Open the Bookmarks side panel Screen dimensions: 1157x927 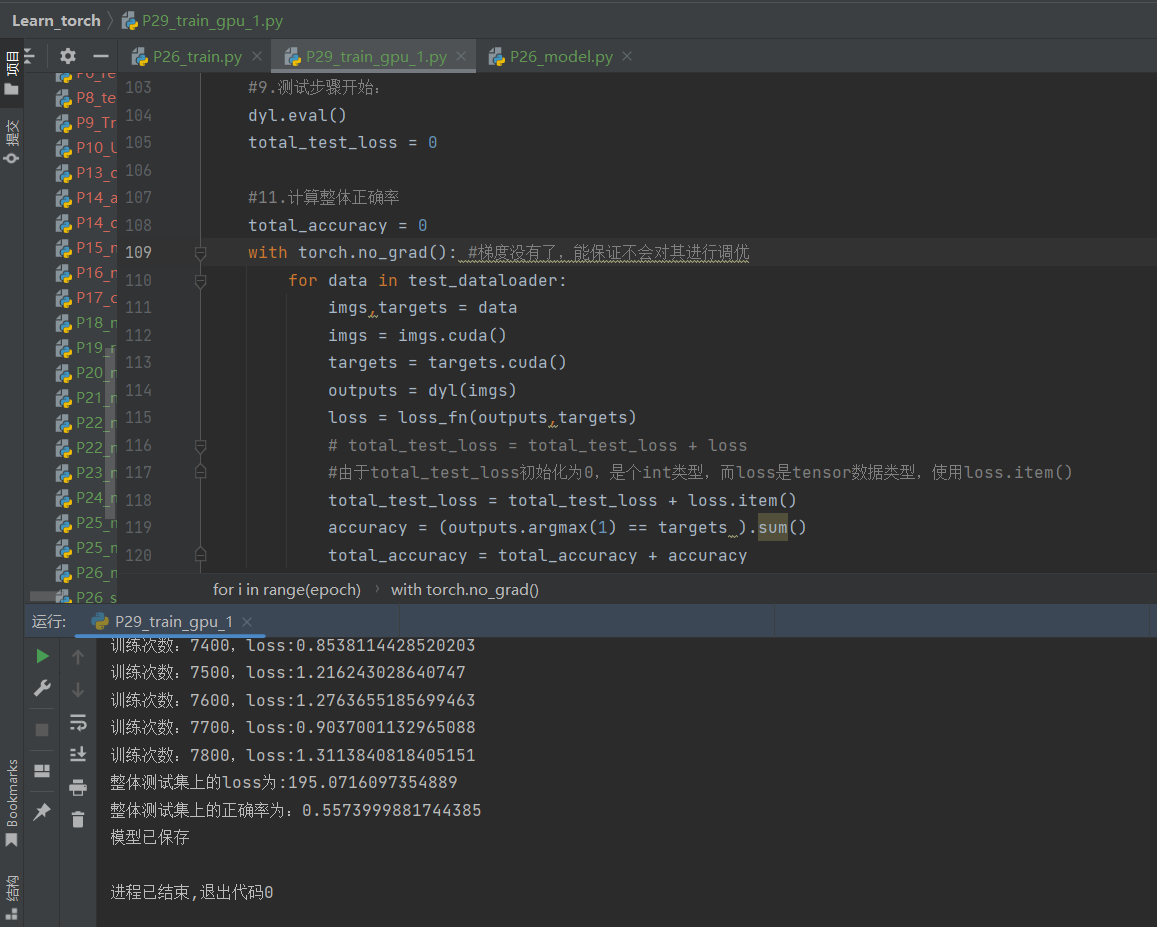12,803
